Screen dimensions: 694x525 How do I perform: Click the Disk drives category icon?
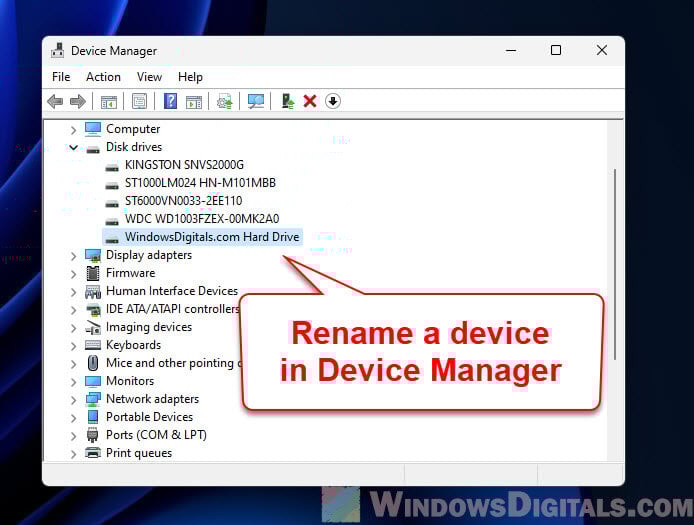[x=93, y=149]
